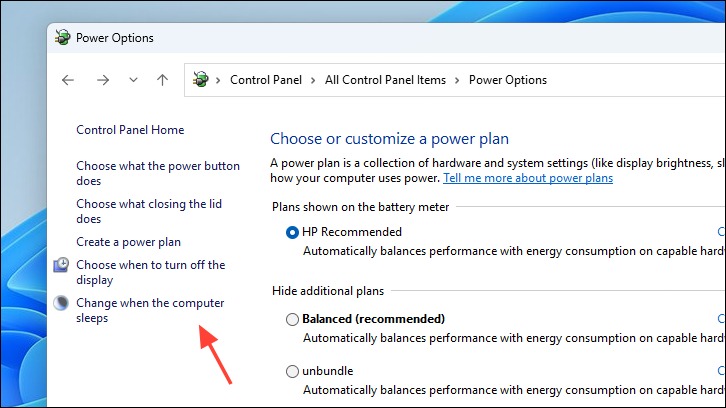Go up one level with up arrow
Viewport: 726px width, 408px height.
click(x=162, y=80)
